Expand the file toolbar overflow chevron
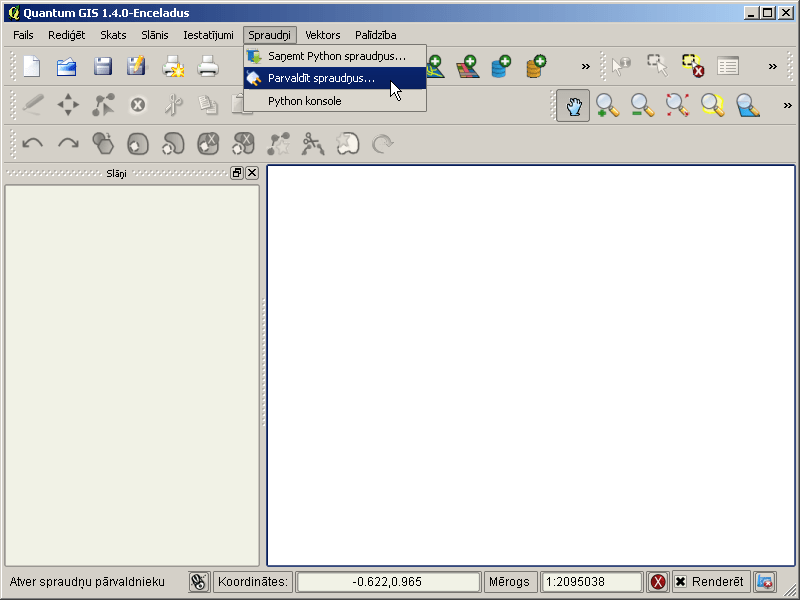This screenshot has width=800, height=600. point(586,66)
